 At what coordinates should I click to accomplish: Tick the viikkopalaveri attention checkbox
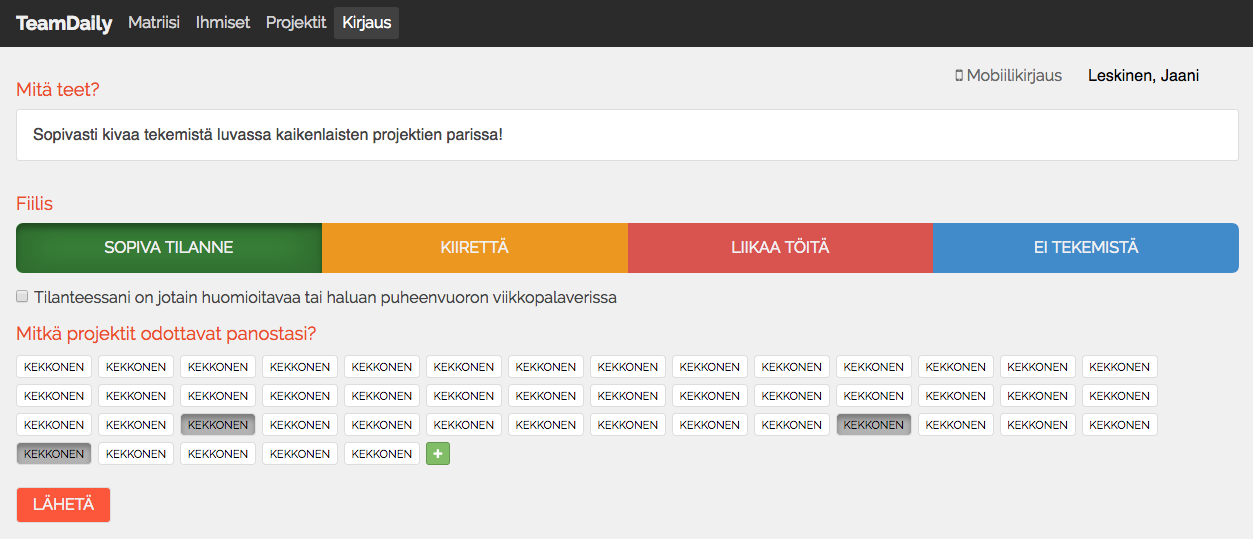[x=22, y=297]
